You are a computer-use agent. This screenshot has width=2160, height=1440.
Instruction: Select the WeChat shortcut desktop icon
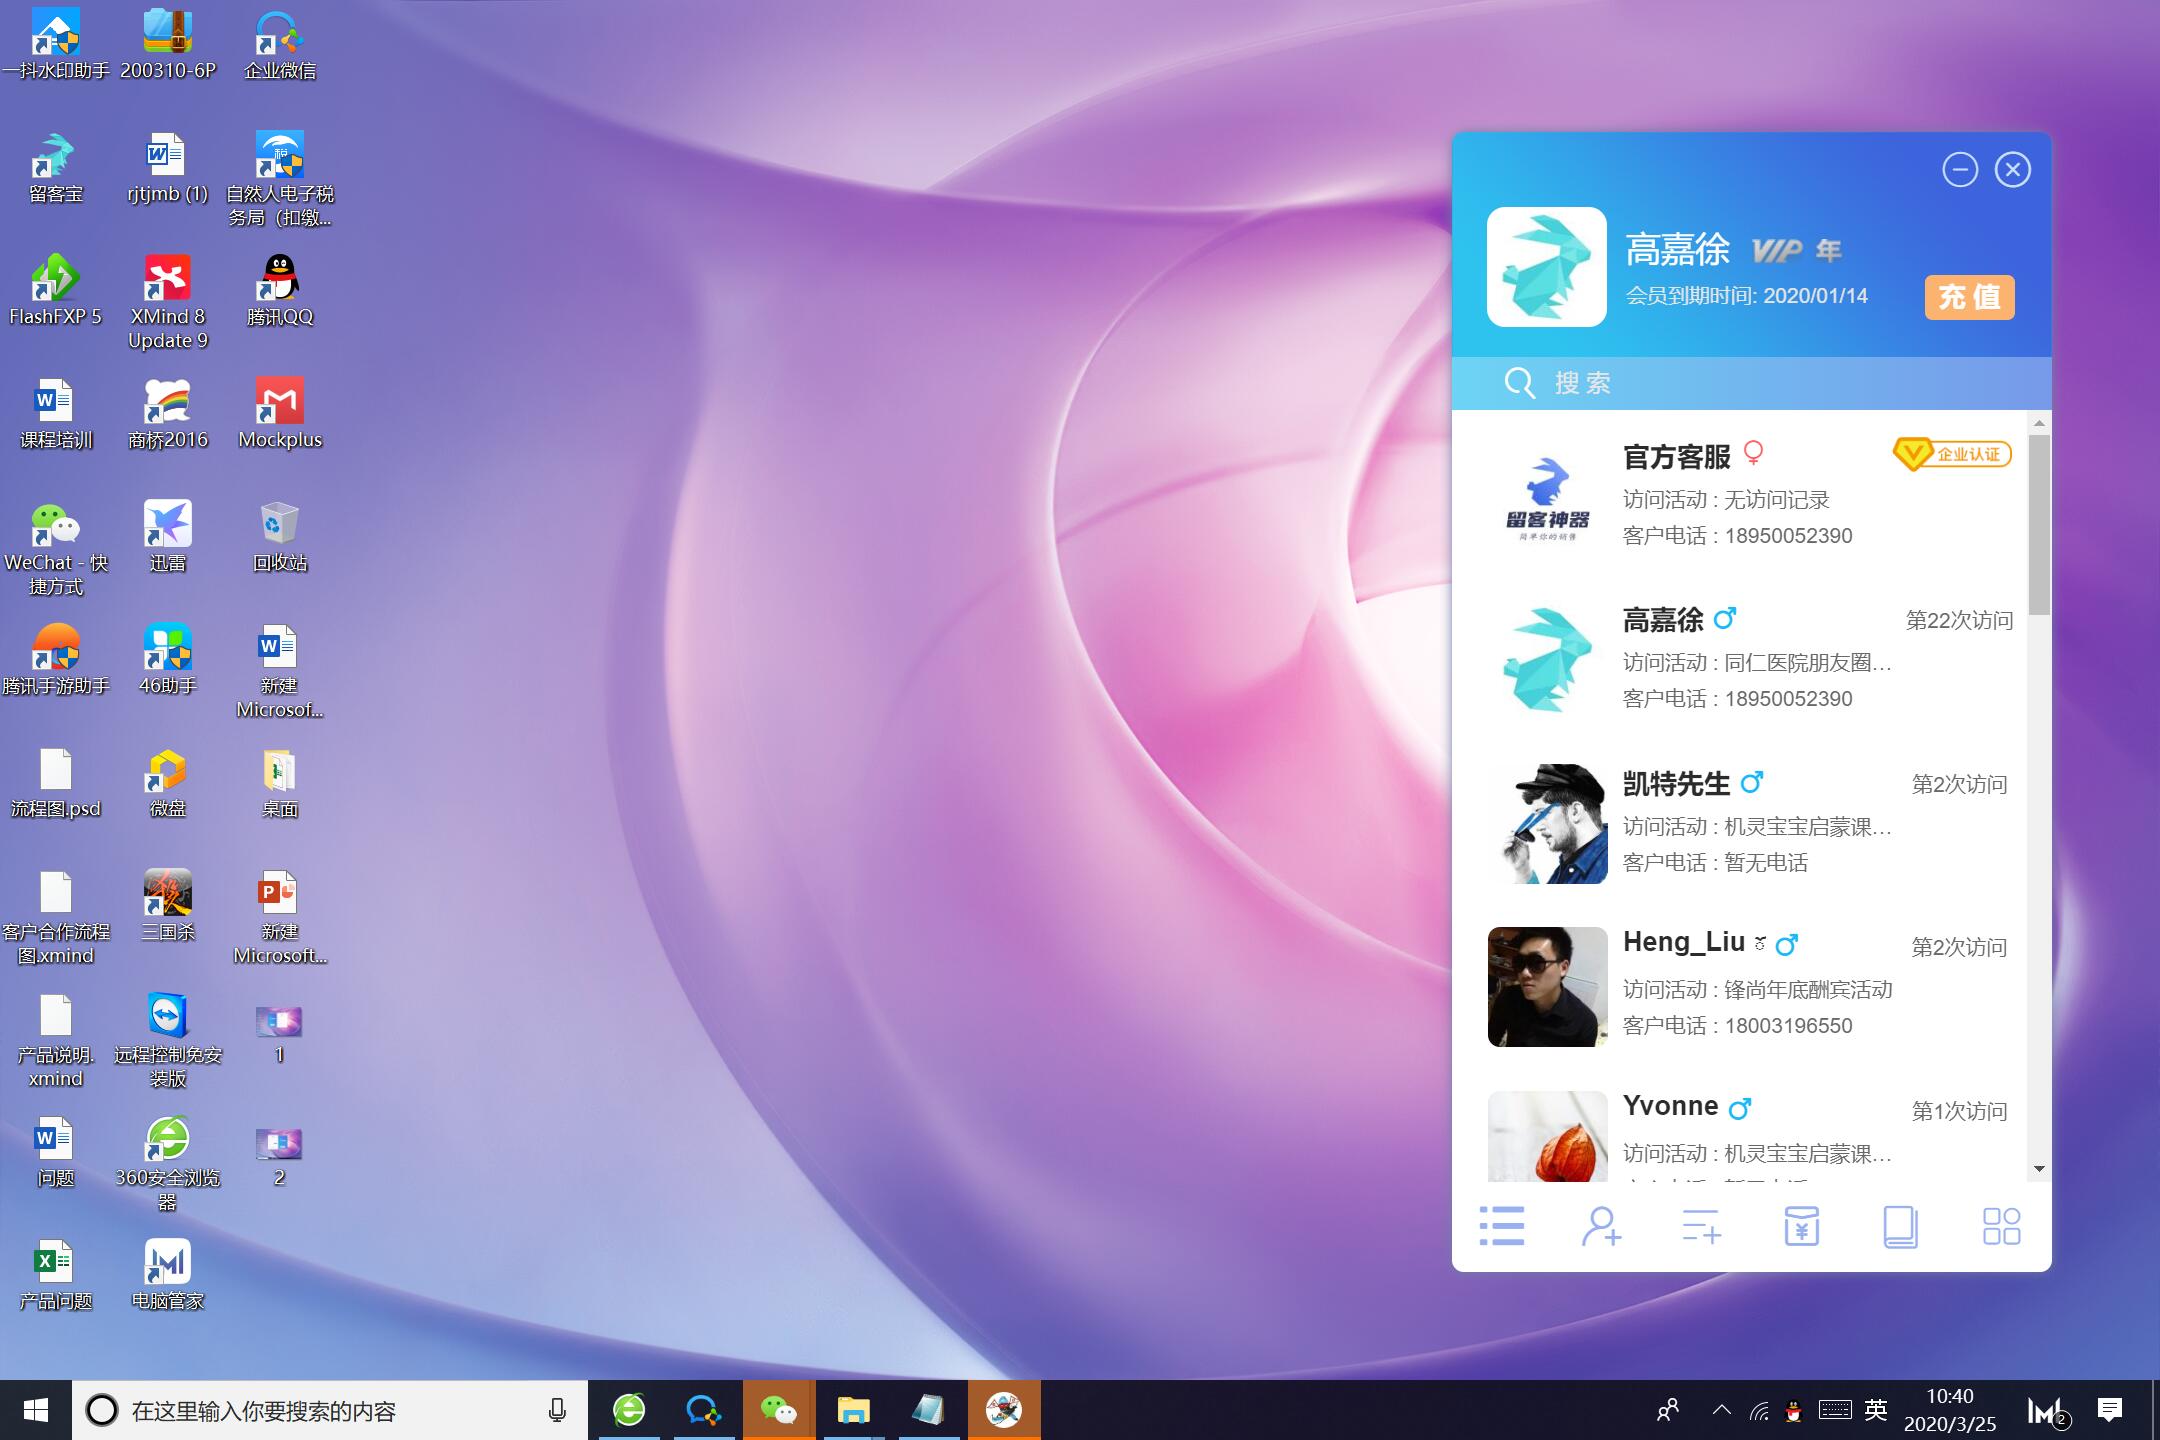56,549
